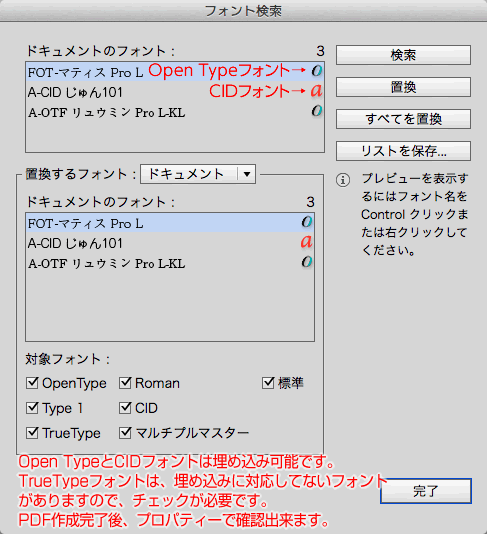
Task: Click OpenType icon of FOT-マティス in top list
Action: pyautogui.click(x=317, y=70)
